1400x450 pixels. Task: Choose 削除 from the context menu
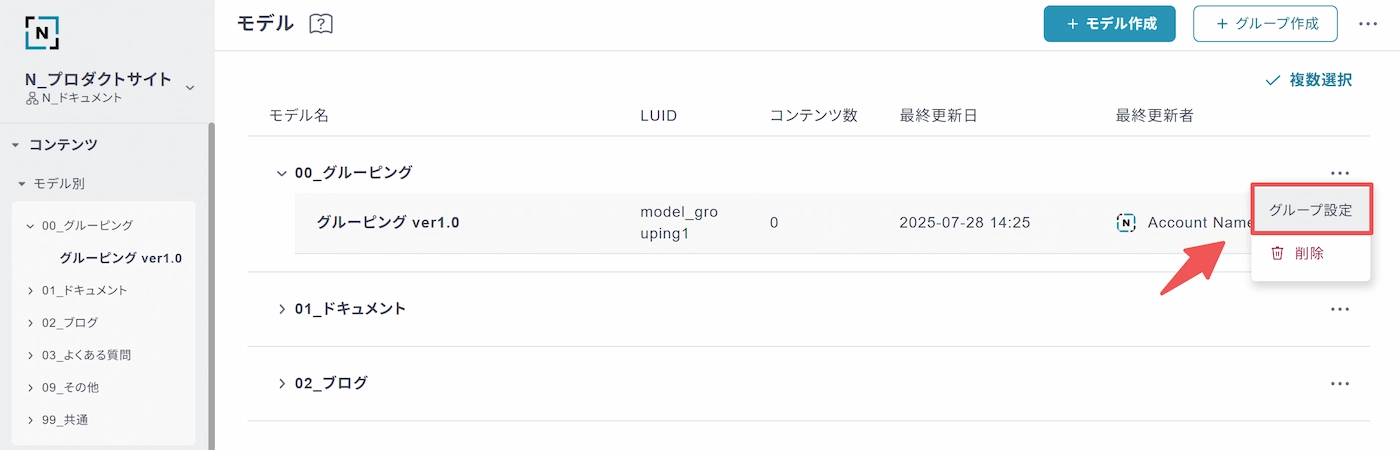pos(1310,254)
